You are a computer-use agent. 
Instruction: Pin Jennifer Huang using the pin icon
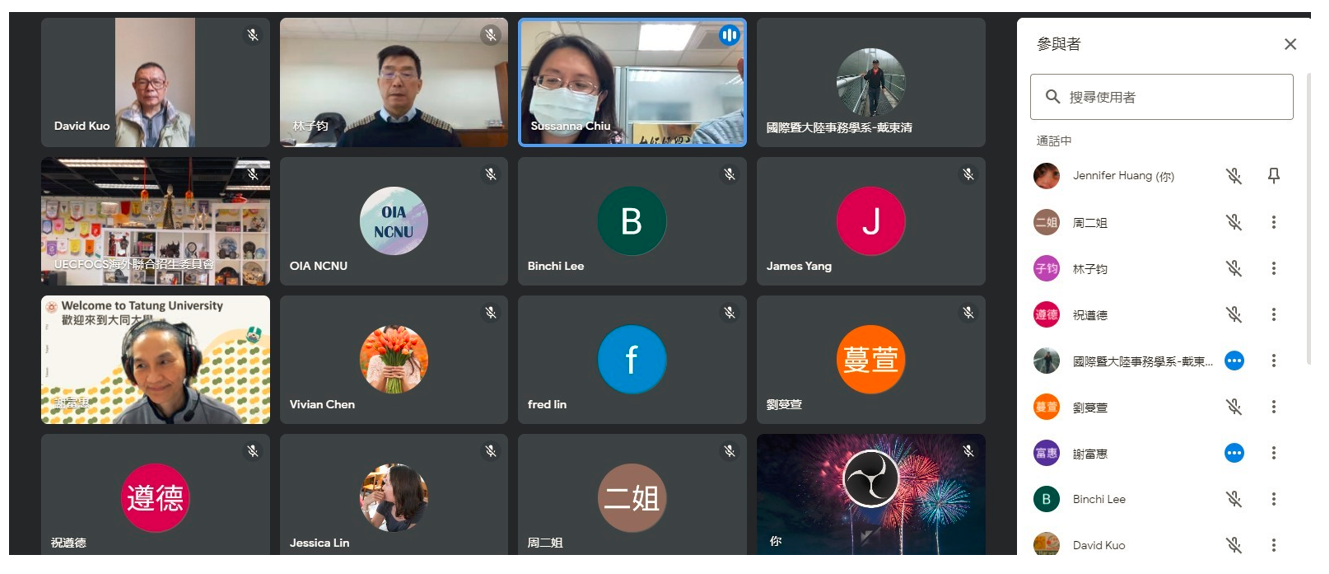click(1273, 176)
